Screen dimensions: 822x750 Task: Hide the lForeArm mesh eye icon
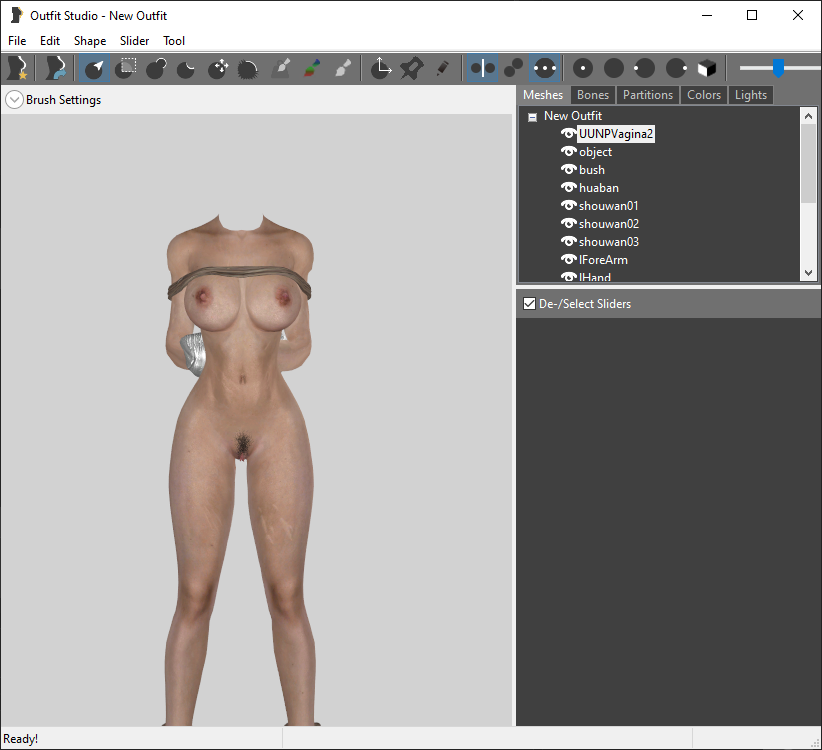(x=569, y=259)
